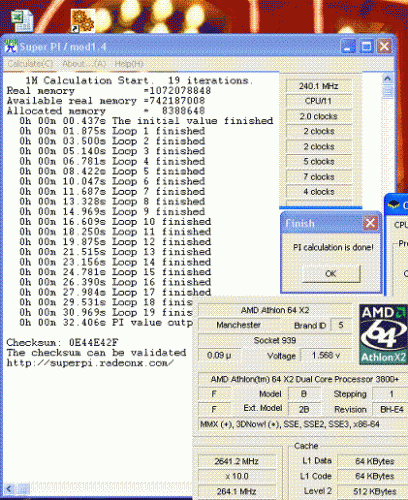The height and width of the screenshot is (500, 408).
Task: Click the Level 2 512 KBytes value
Action: (373, 491)
